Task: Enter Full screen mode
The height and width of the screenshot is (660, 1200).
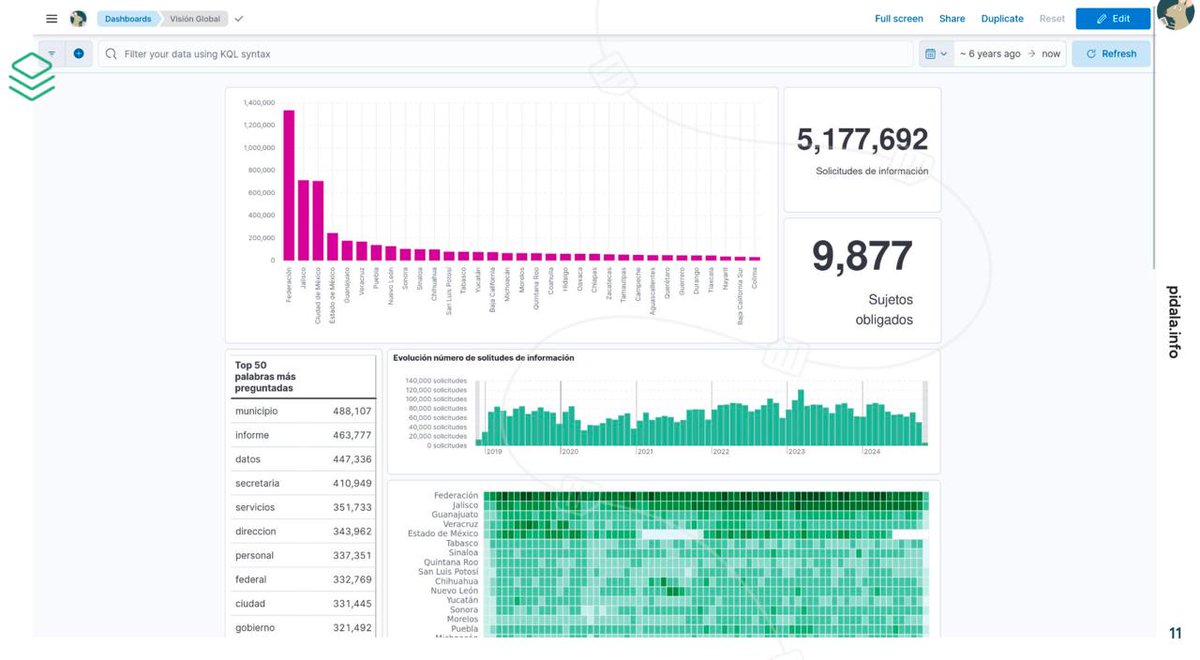Action: [x=899, y=19]
